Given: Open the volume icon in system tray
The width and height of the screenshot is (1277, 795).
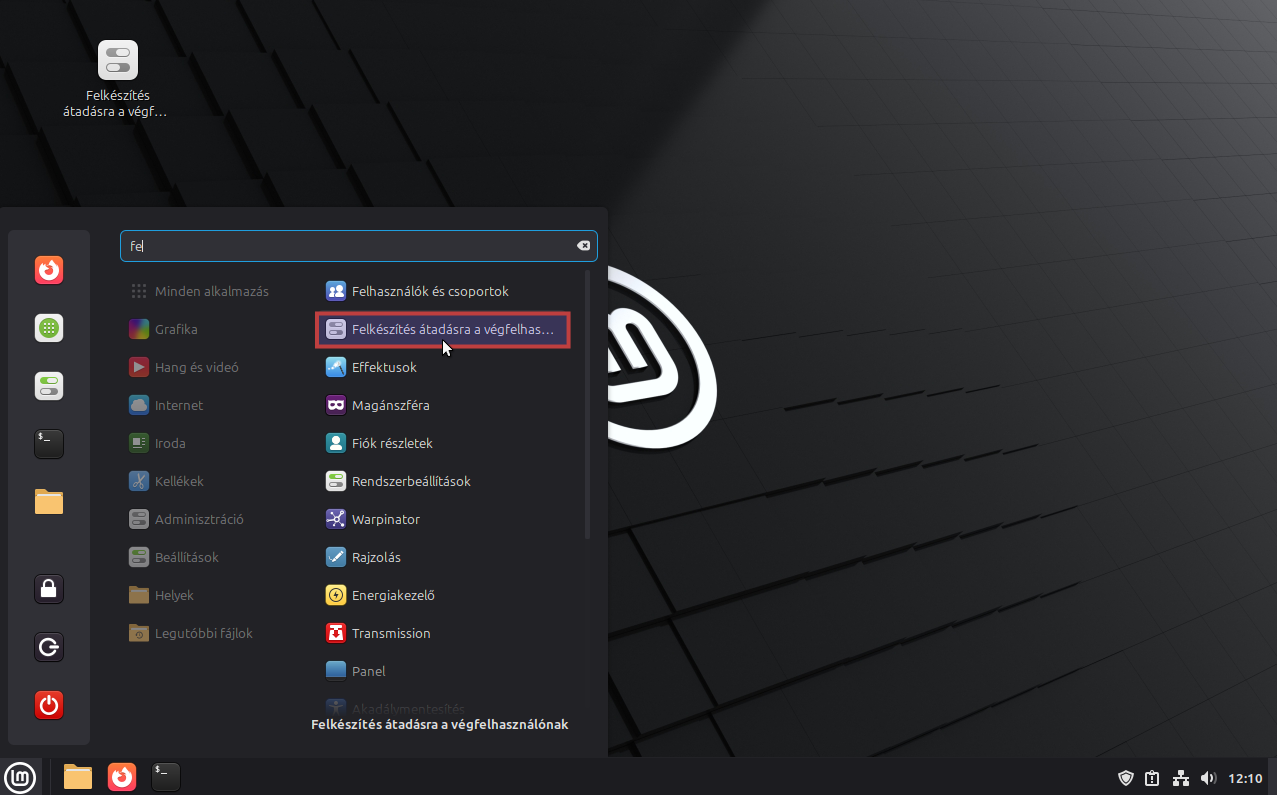Looking at the screenshot, I should 1208,778.
